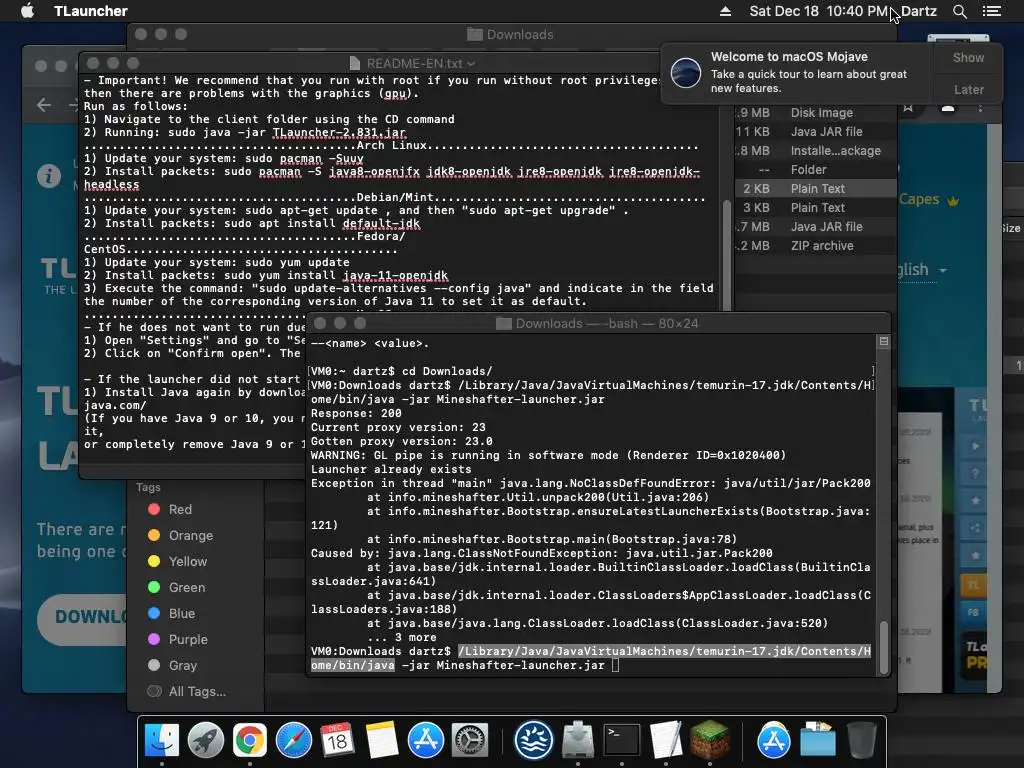This screenshot has width=1024, height=768.
Task: Select the Installer package row in Finder
Action: point(815,151)
